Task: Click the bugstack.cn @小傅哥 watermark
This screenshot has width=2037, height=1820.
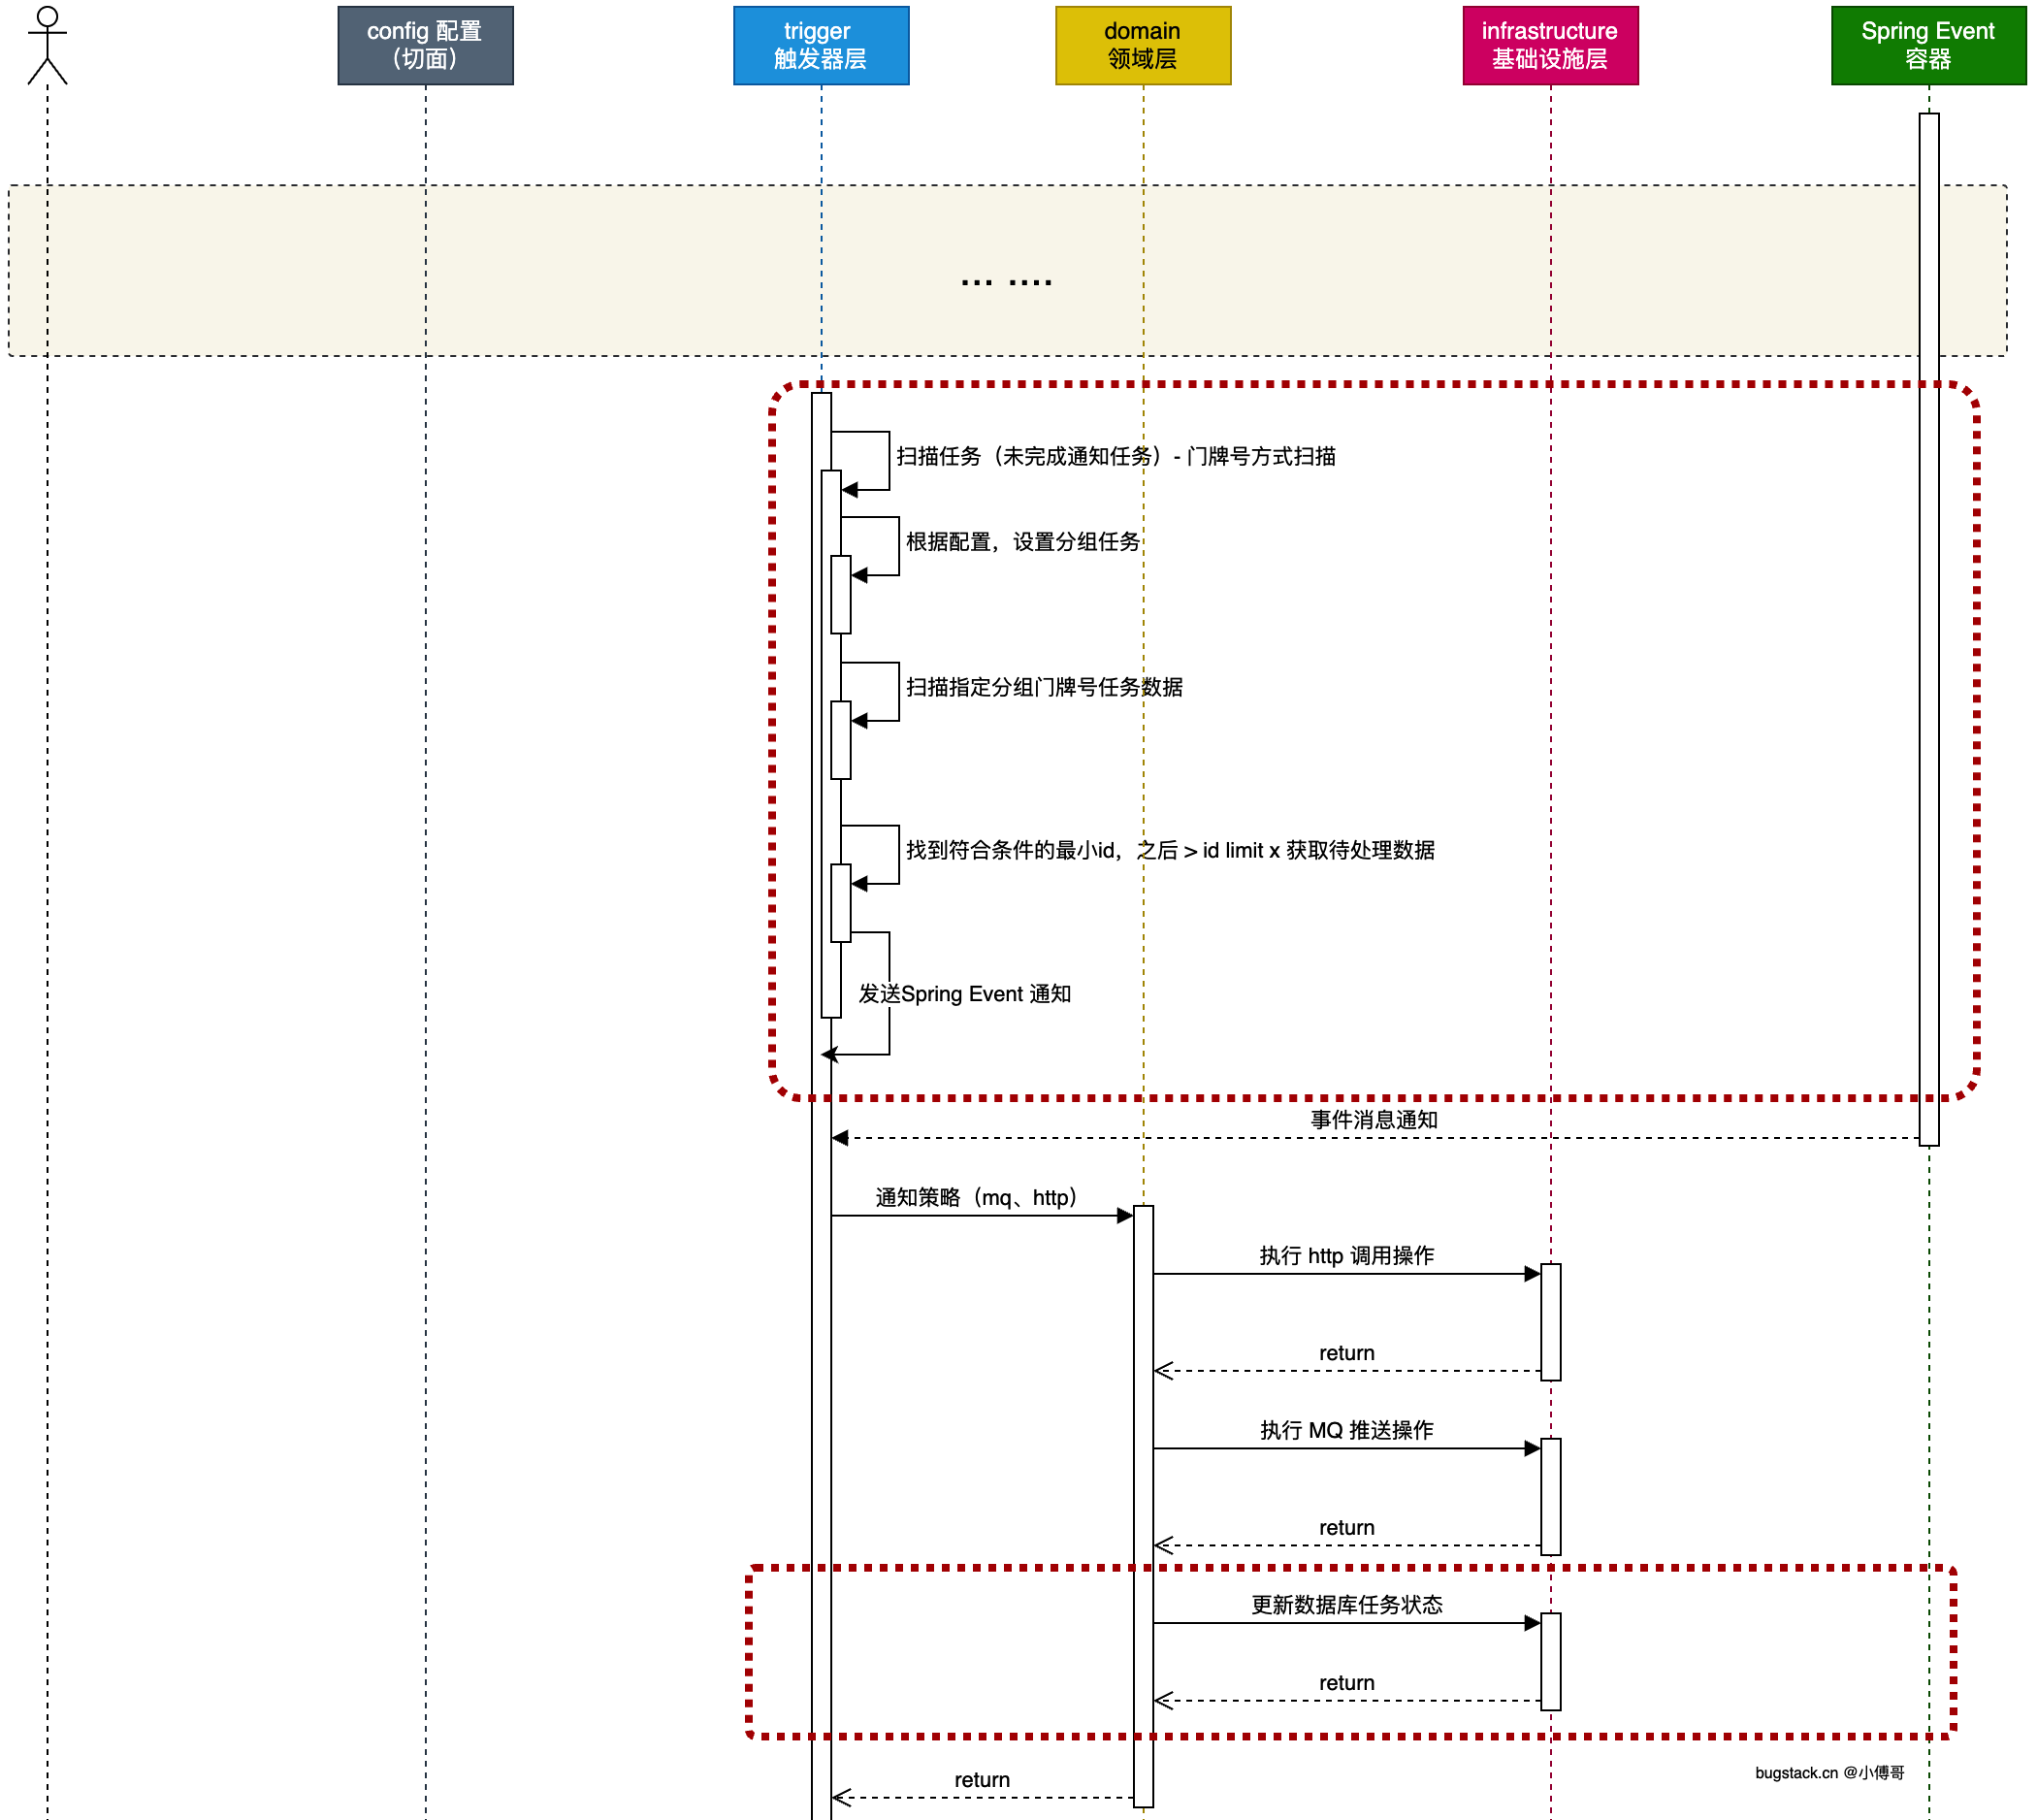Action: 1828,1772
